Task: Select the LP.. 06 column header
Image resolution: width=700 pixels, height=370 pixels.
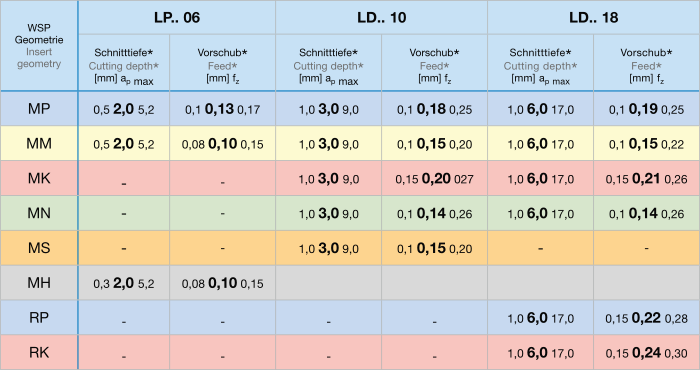Action: pos(177,17)
